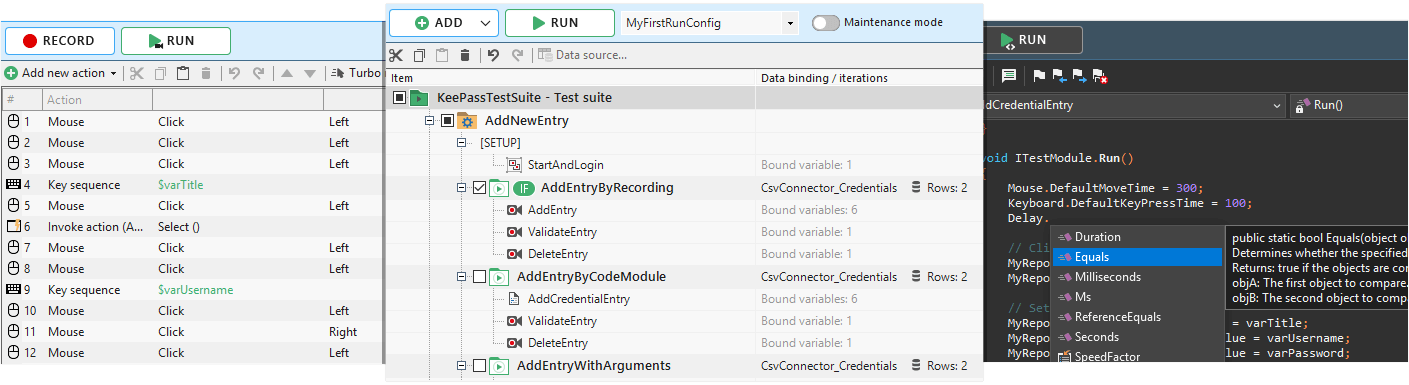Click toggle bookmark flag in code editor

[1039, 75]
